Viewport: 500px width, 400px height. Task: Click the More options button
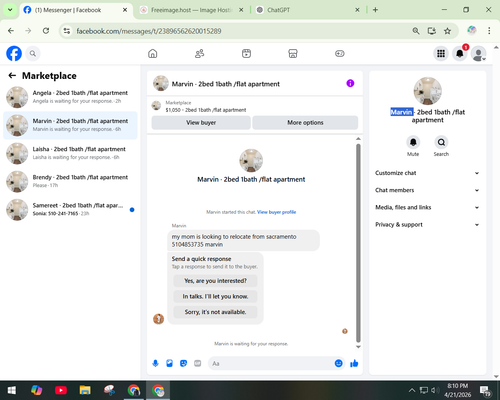coord(305,122)
